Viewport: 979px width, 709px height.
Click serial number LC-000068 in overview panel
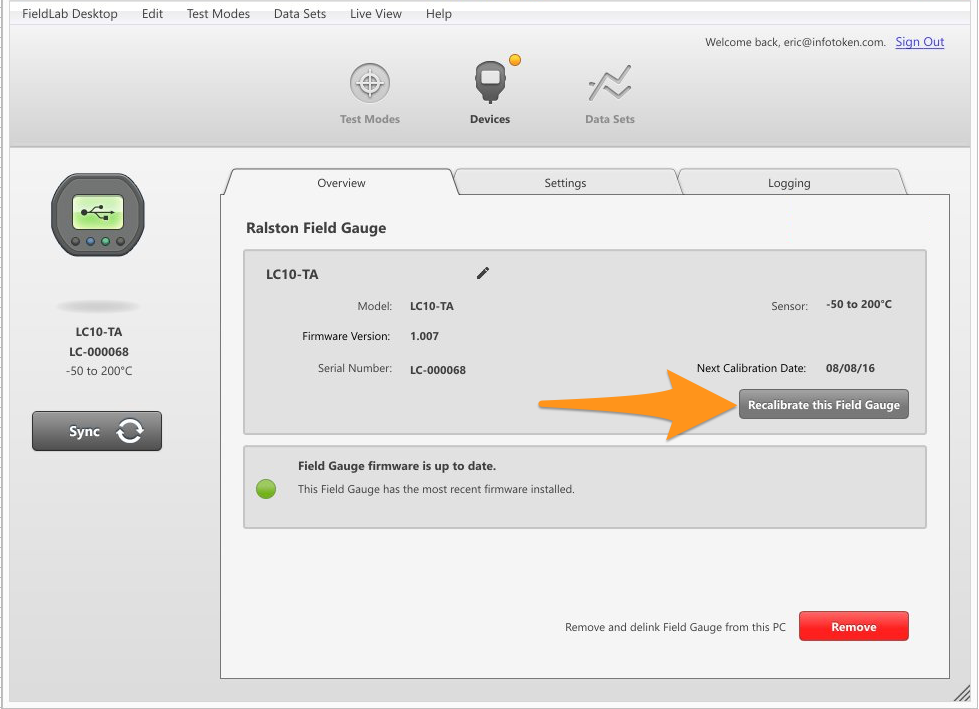point(438,369)
